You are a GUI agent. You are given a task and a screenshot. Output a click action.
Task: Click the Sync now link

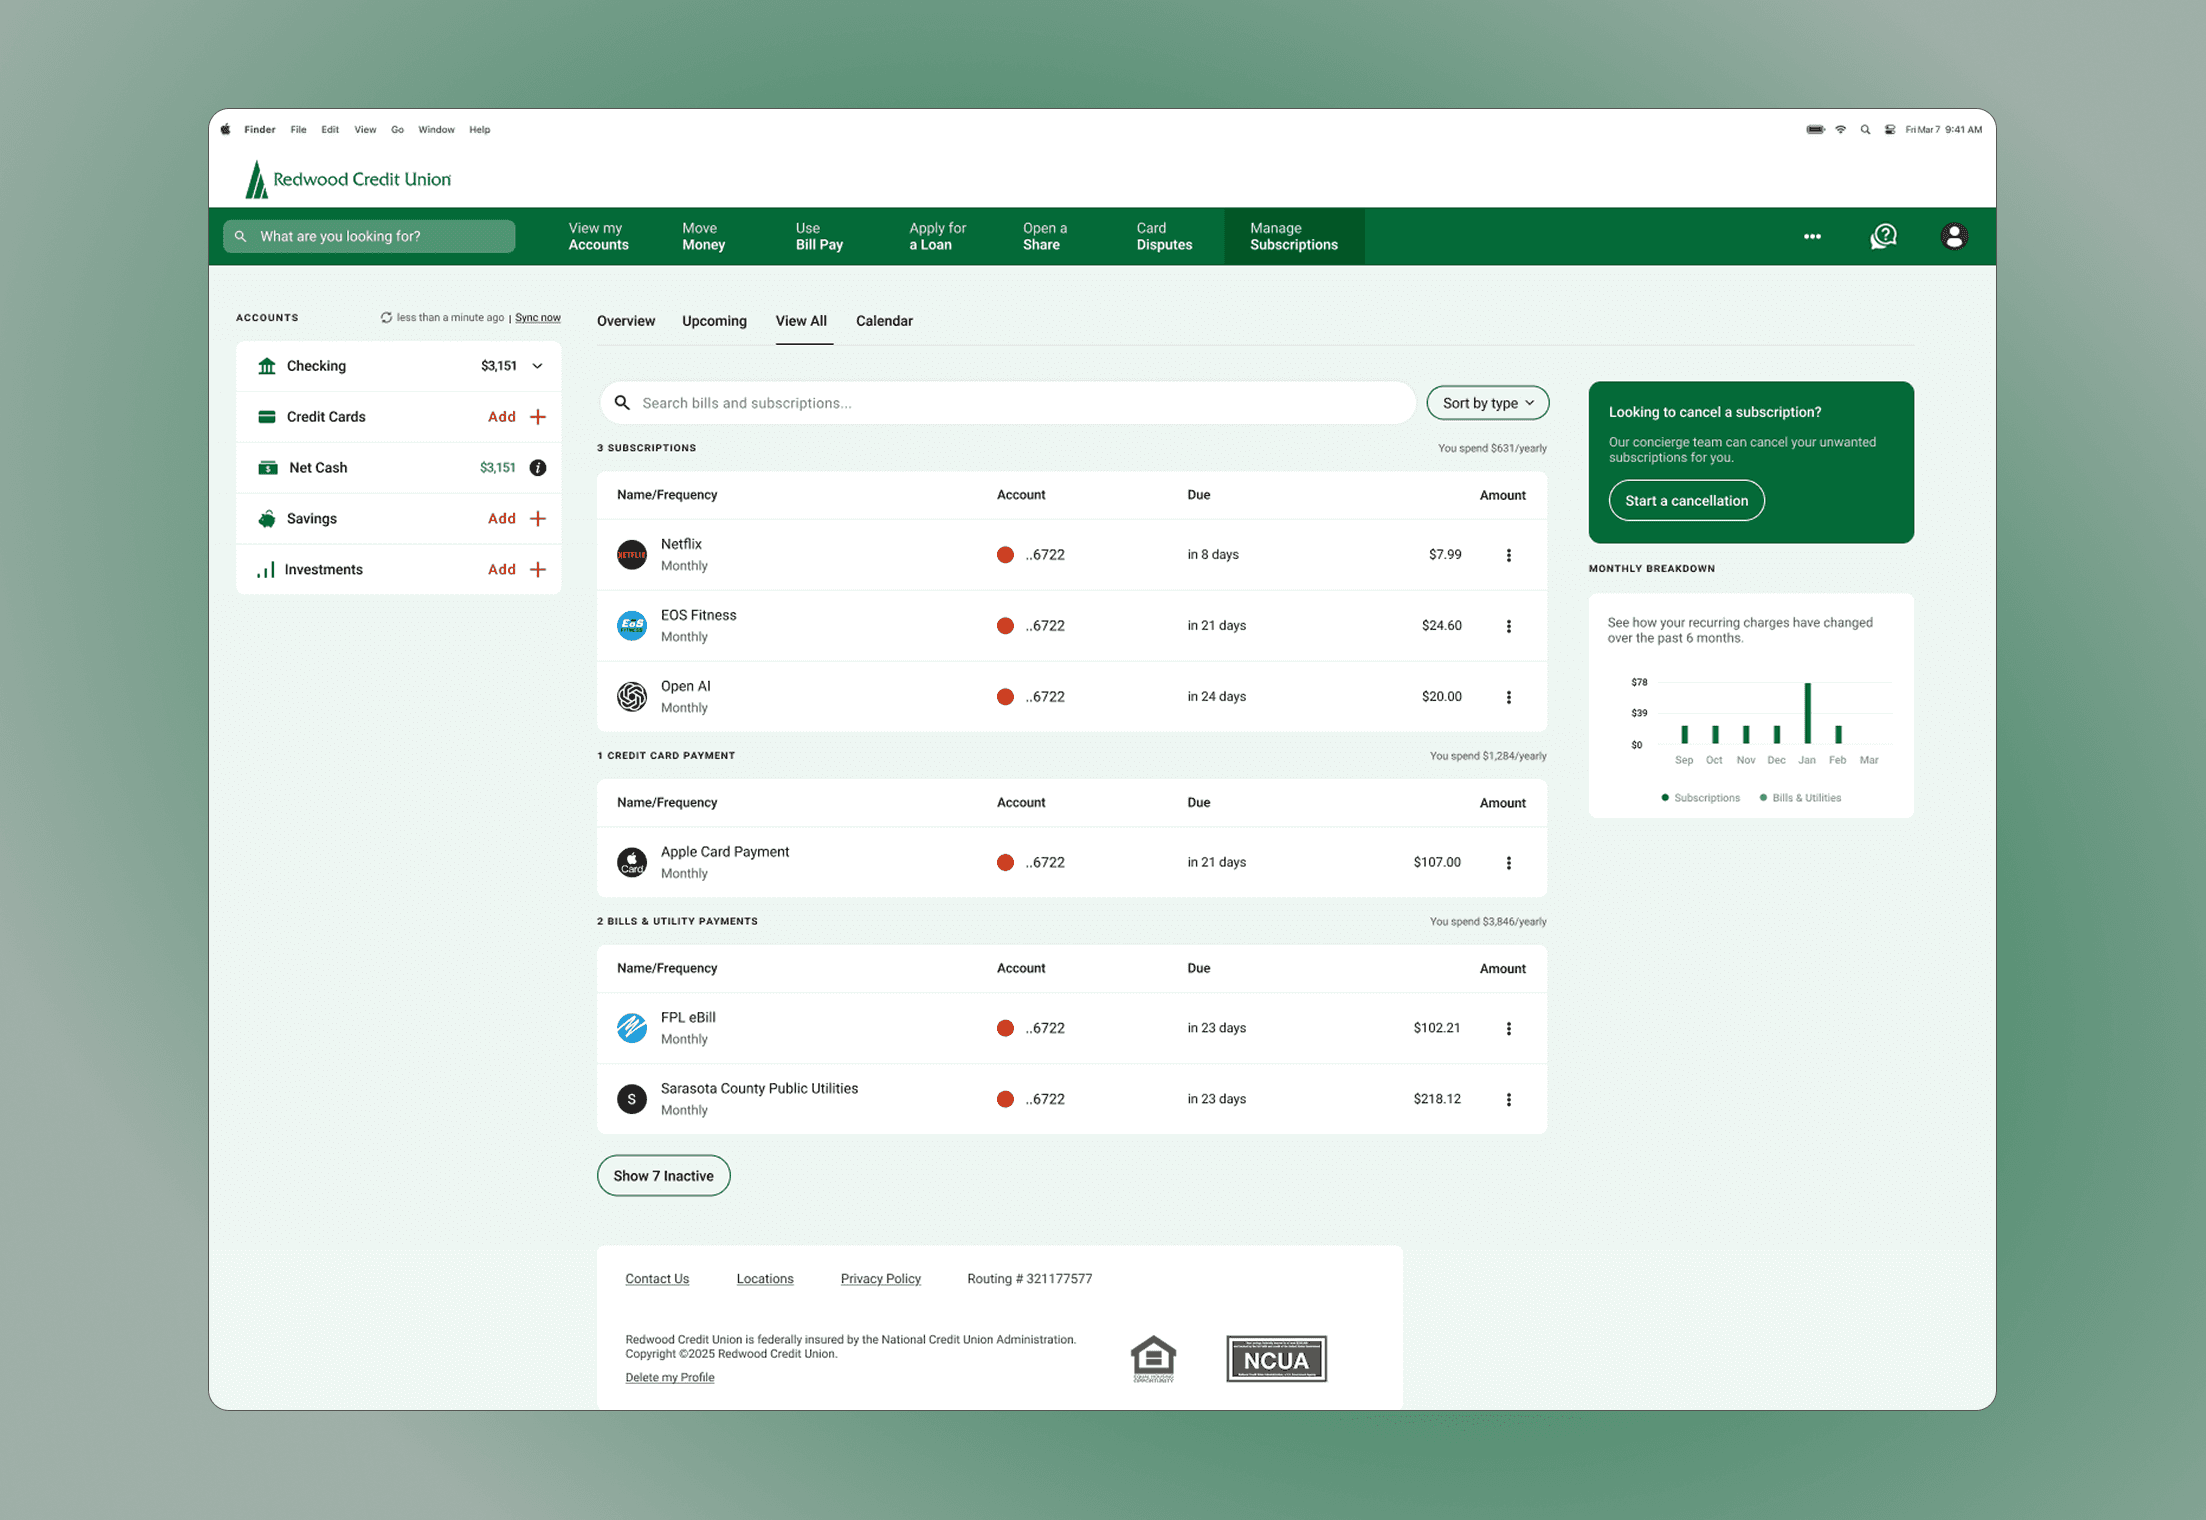(x=537, y=318)
